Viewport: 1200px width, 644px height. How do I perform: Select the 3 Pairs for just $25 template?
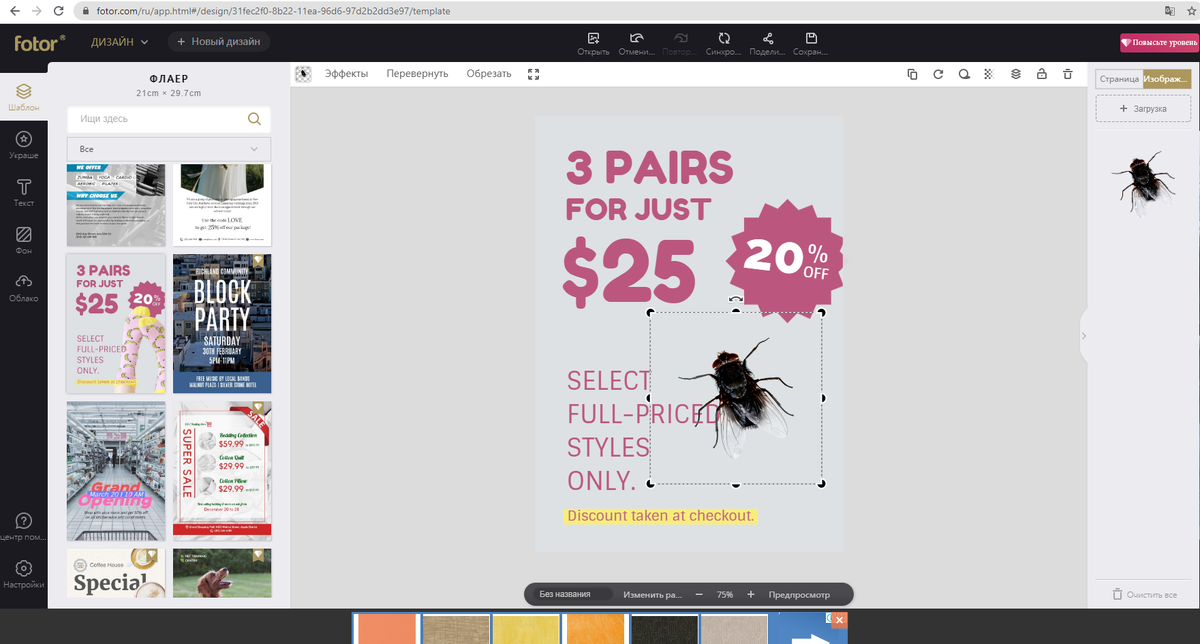click(x=116, y=324)
